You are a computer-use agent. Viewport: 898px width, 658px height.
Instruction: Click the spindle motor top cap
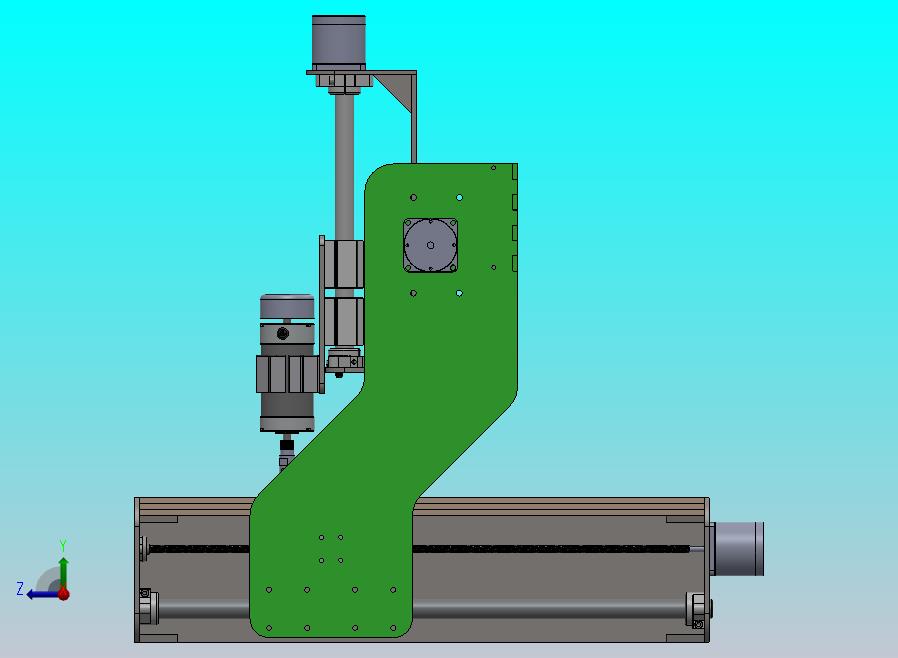287,307
